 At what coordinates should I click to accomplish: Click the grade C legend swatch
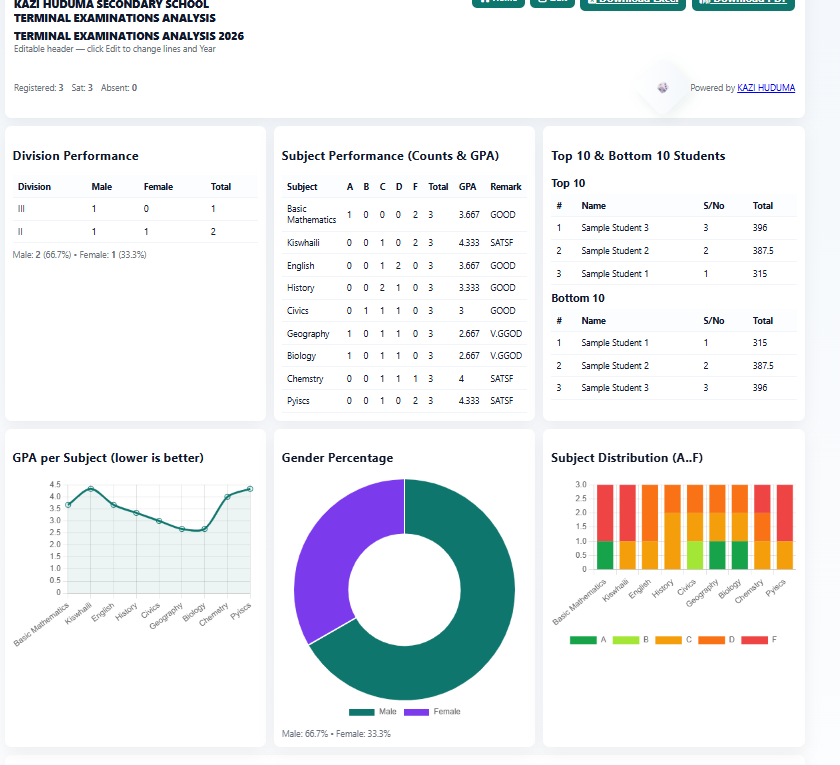[669, 640]
